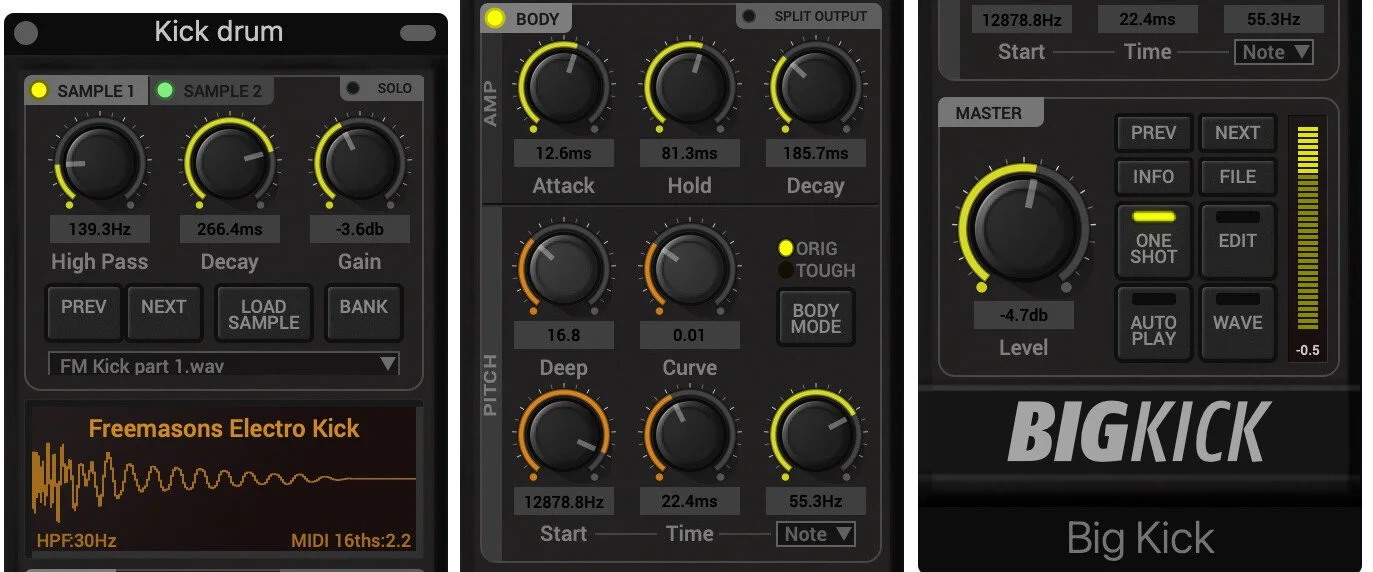Adjust the Sample 1 Decay knob

229,164
